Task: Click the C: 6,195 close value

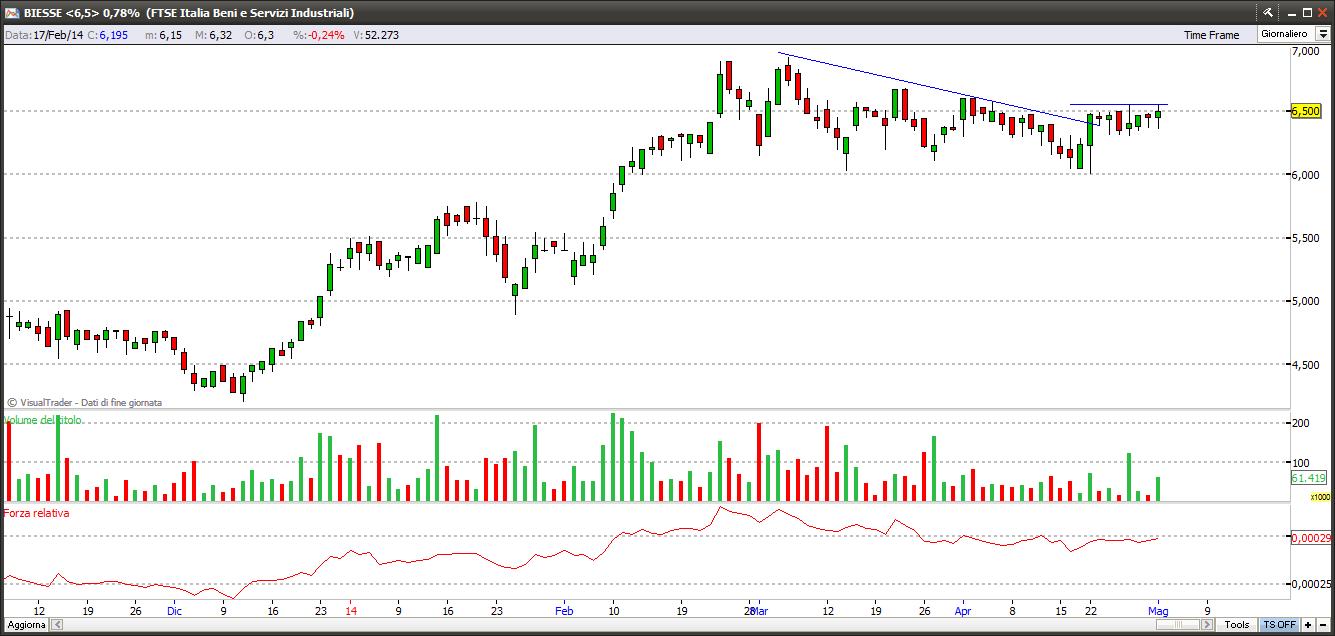Action: click(107, 35)
